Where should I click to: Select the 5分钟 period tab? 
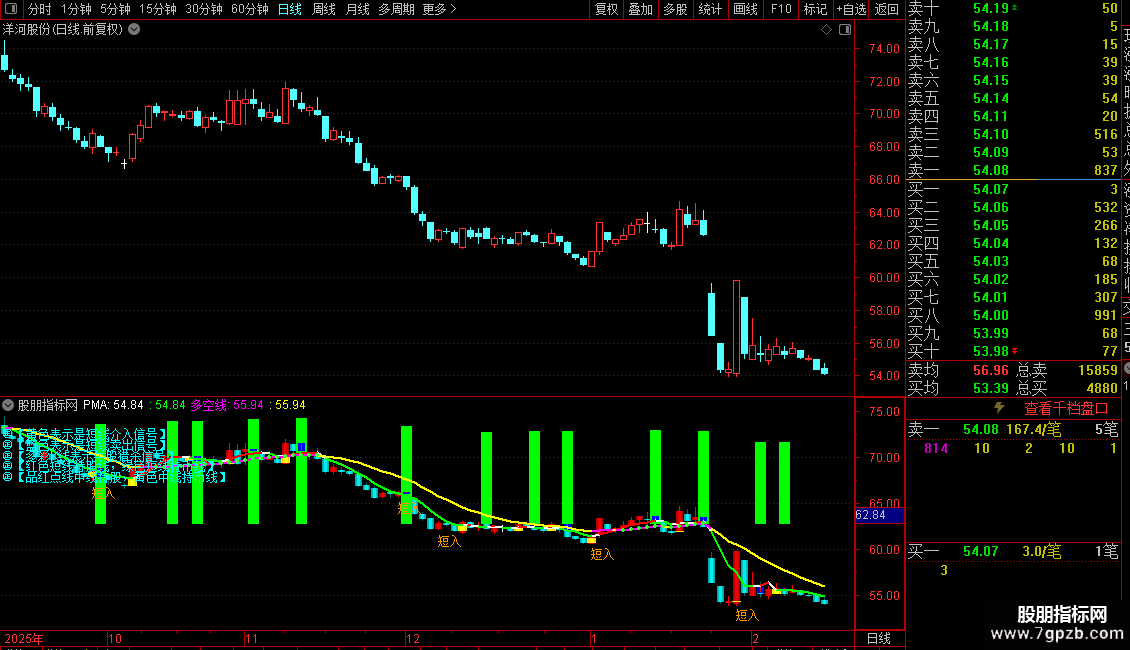pos(115,9)
